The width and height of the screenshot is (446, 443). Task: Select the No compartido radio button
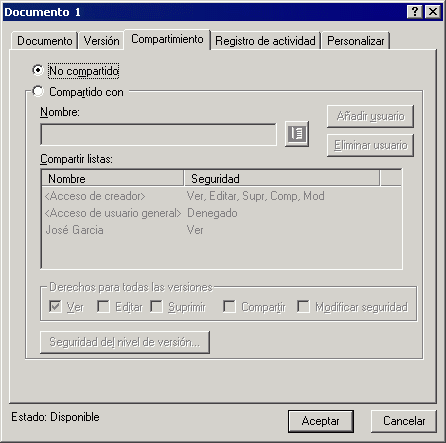(x=38, y=70)
